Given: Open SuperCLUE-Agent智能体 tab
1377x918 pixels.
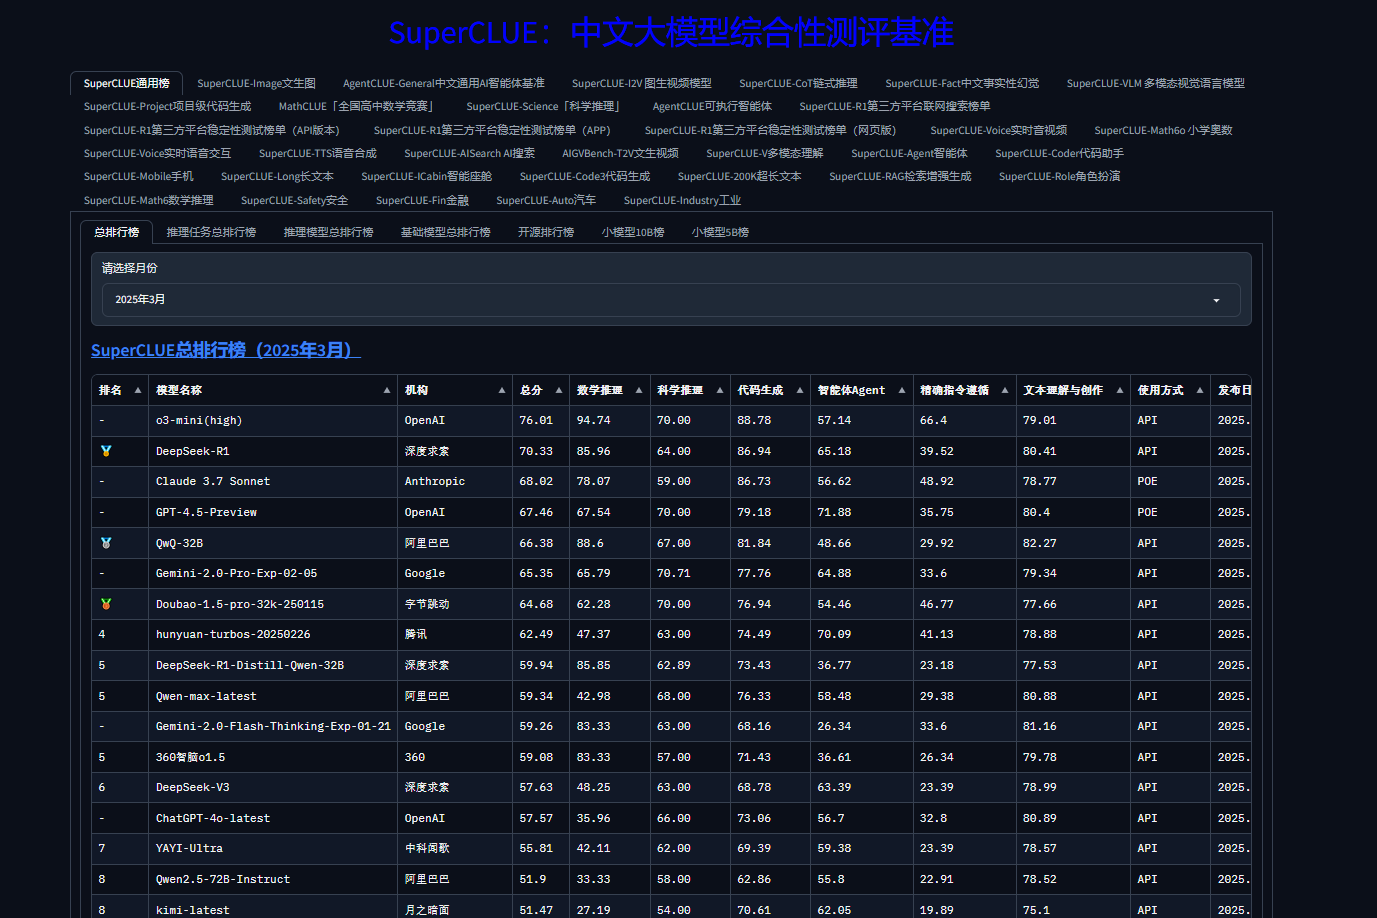Looking at the screenshot, I should point(909,153).
